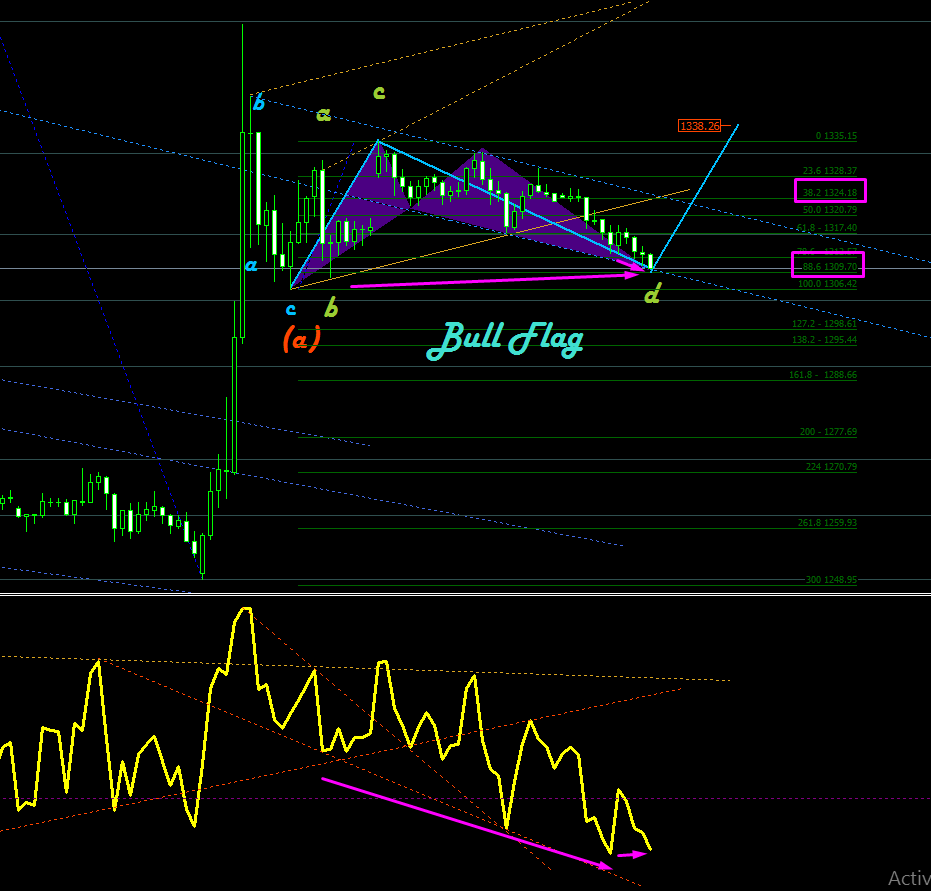The image size is (931, 891).
Task: Click the orange 1338.26 price target label
Action: click(699, 126)
